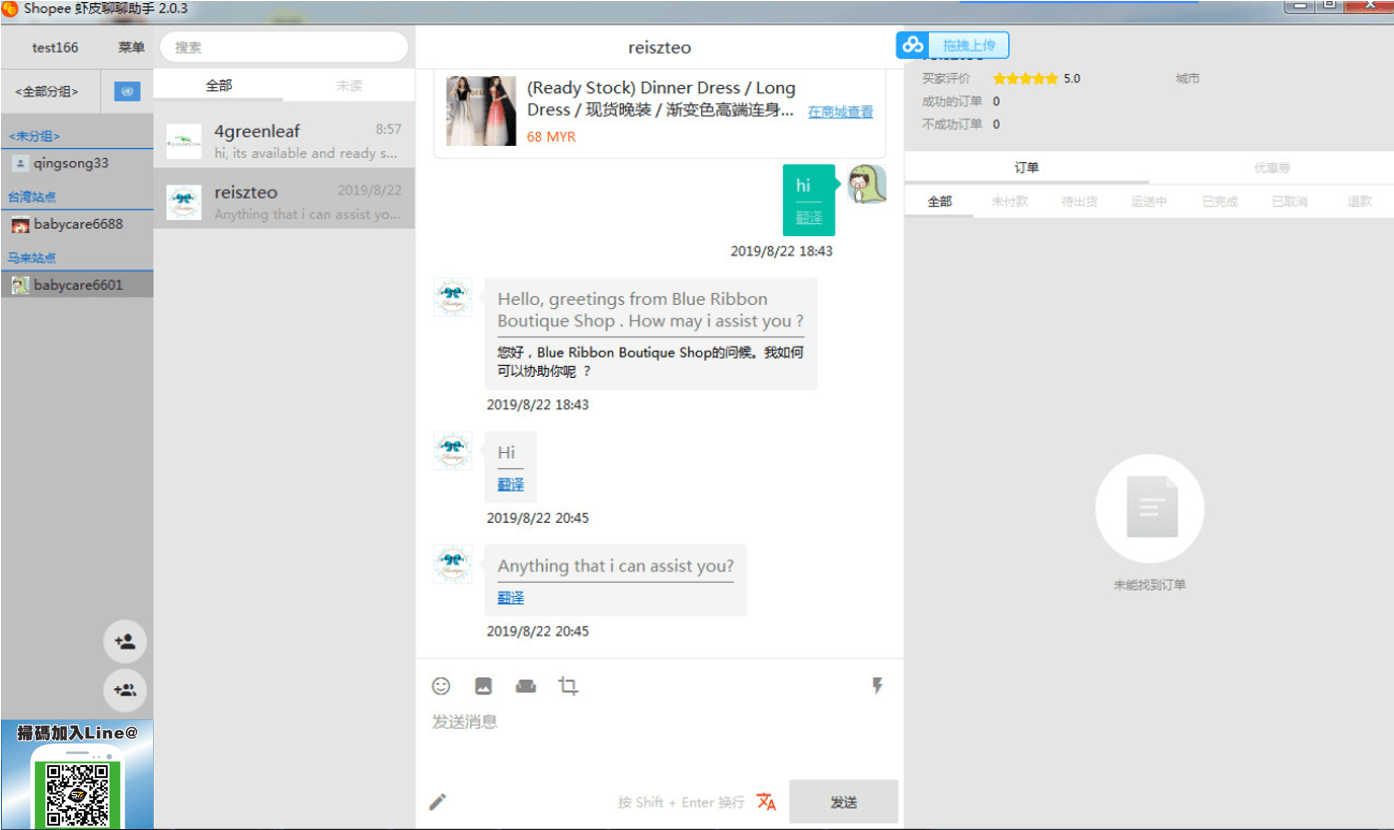Filter orders by 退款
The image size is (1394, 830).
point(1360,201)
